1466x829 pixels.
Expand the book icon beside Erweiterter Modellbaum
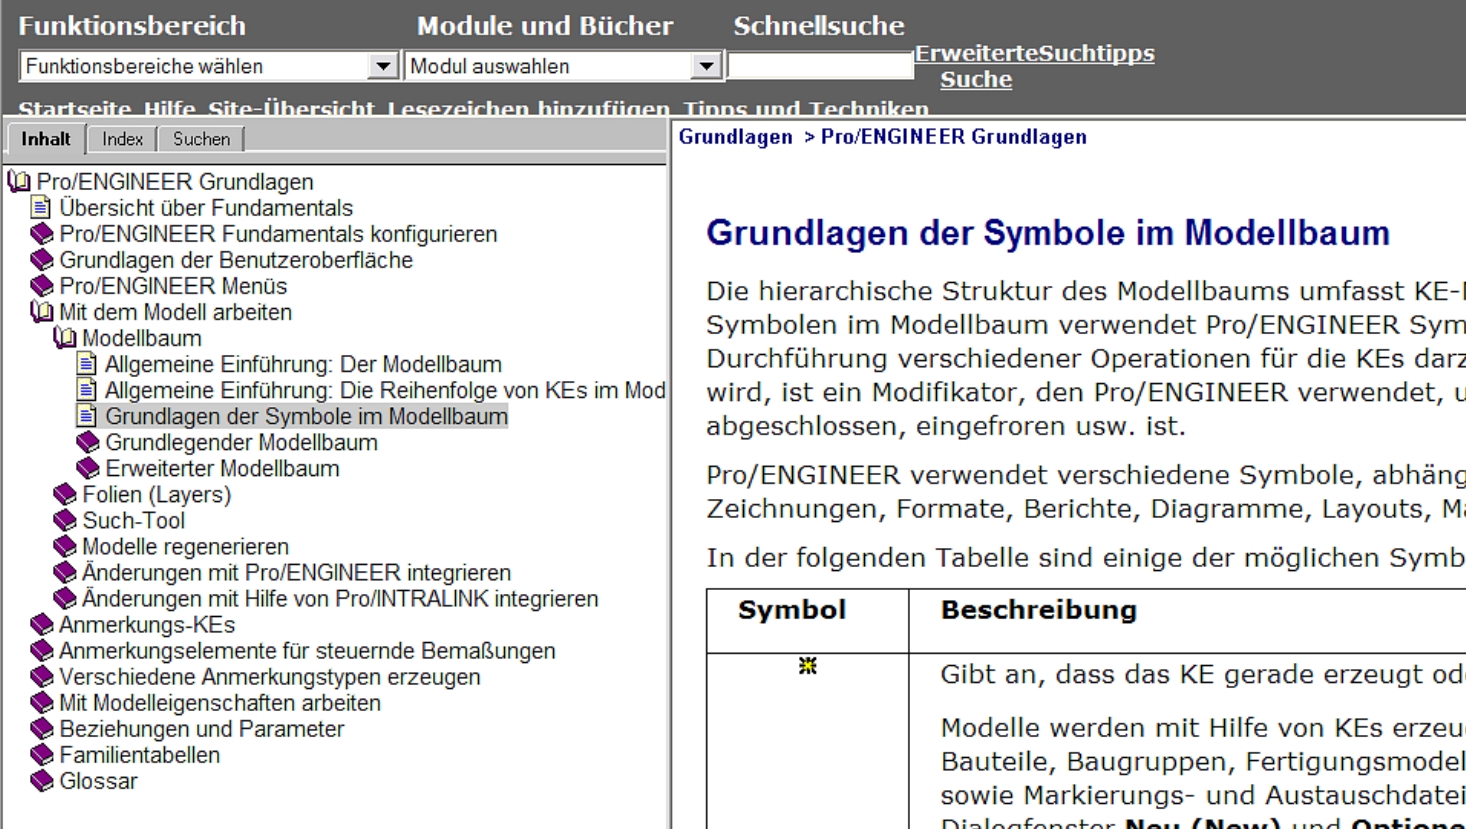[88, 468]
